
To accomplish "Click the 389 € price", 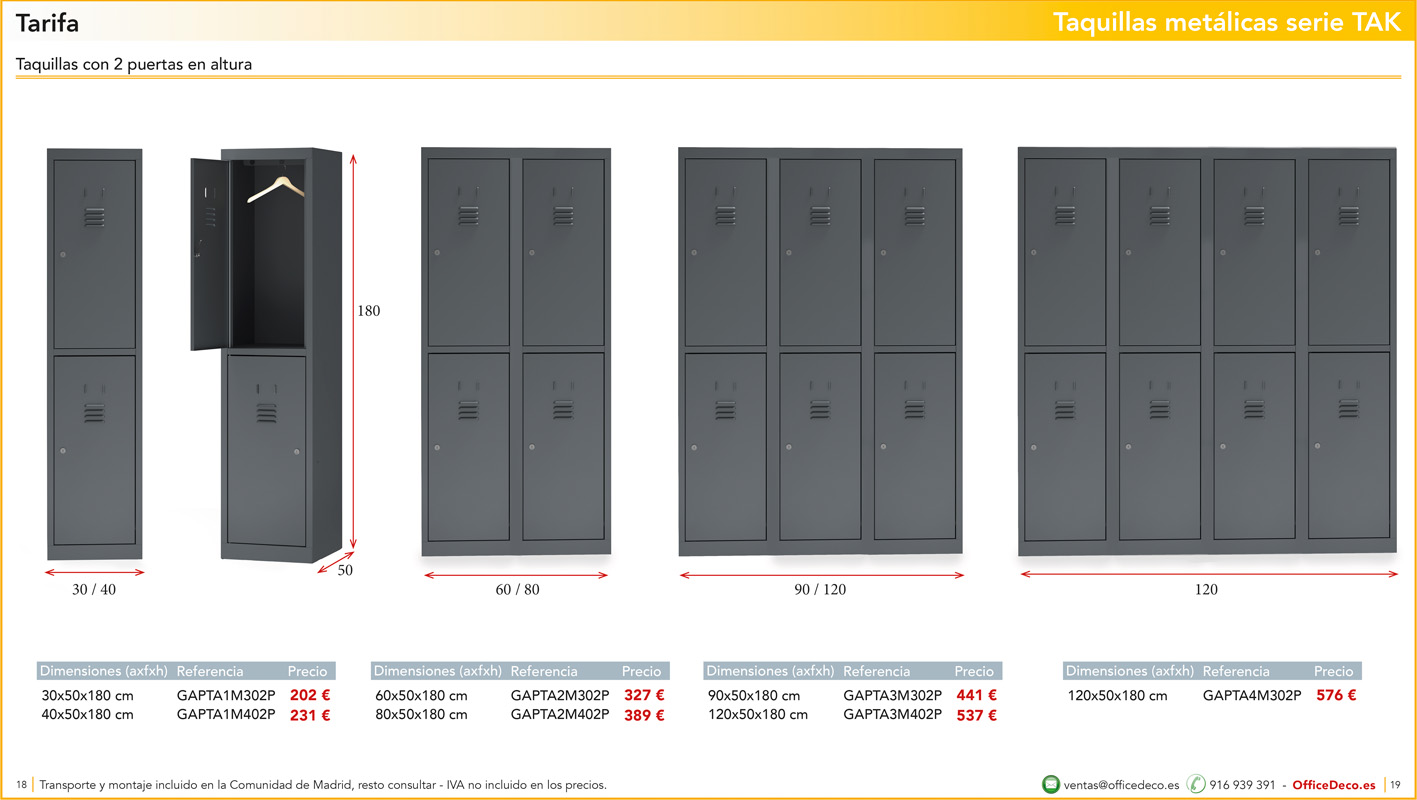I will [x=644, y=715].
